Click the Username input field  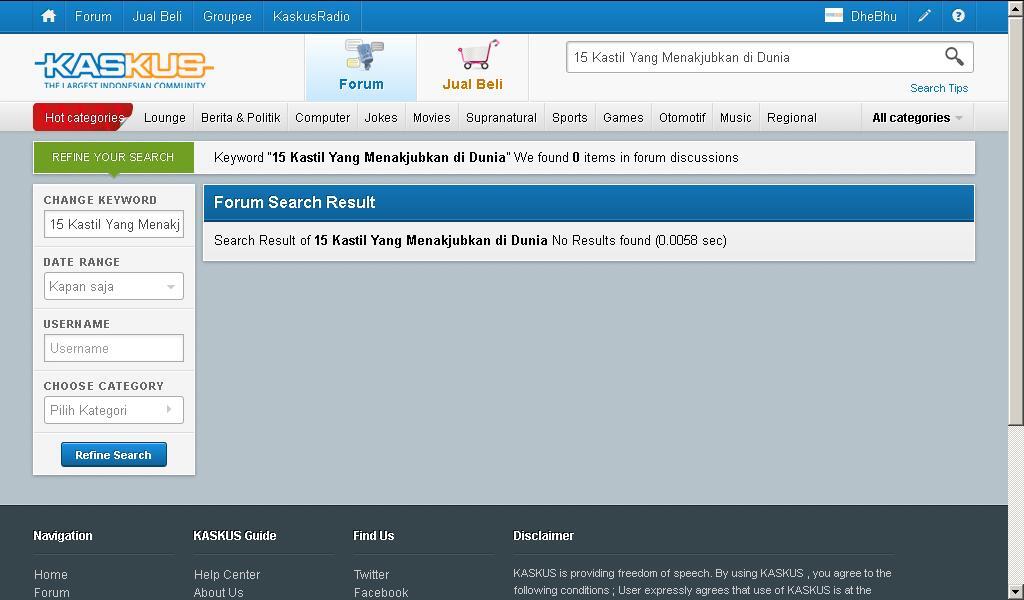pos(114,348)
